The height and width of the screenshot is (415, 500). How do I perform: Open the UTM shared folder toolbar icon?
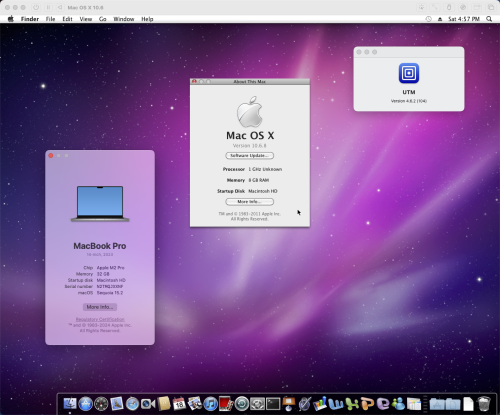click(x=477, y=7)
